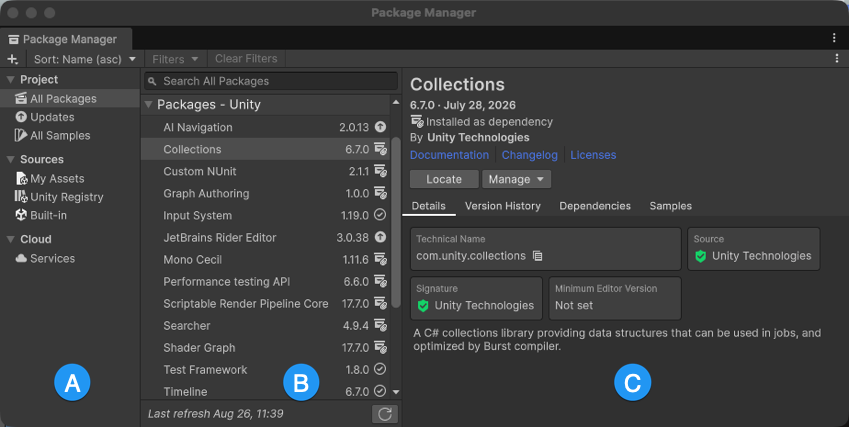Select Scriptable Render Pipeline Core package
This screenshot has height=427, width=849.
pyautogui.click(x=265, y=304)
